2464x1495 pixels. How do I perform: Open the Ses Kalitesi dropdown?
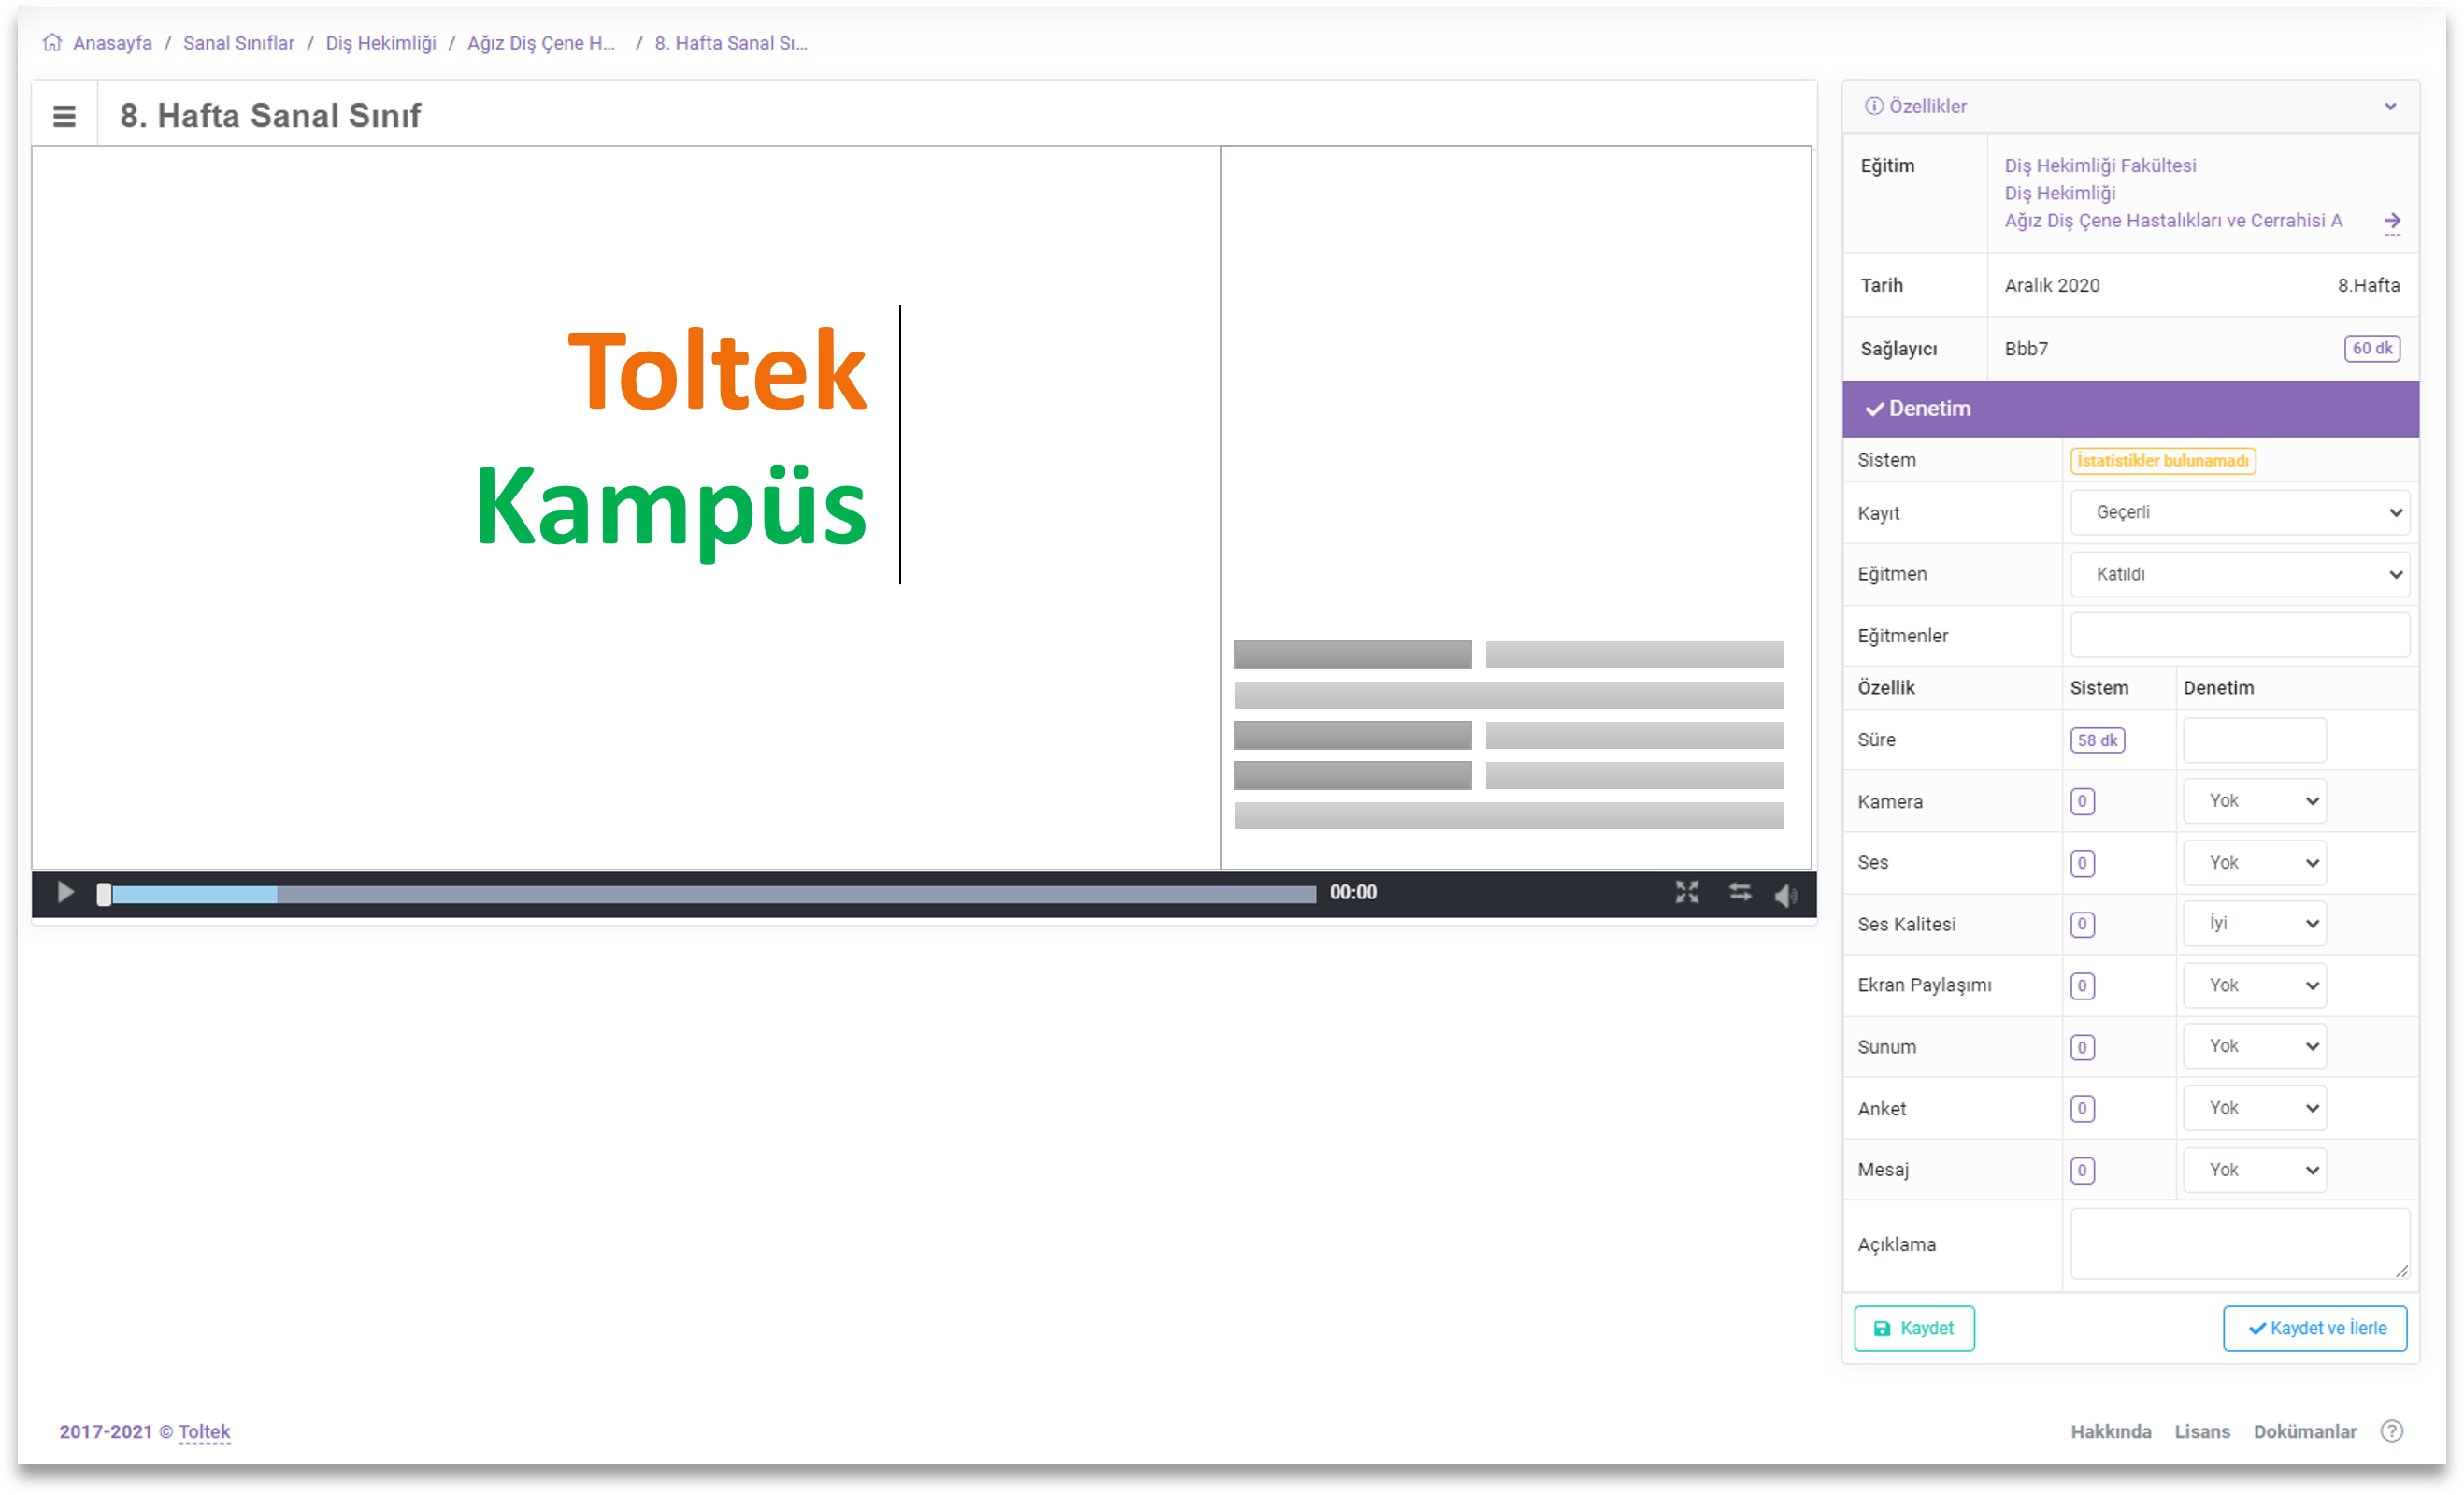[2254, 924]
